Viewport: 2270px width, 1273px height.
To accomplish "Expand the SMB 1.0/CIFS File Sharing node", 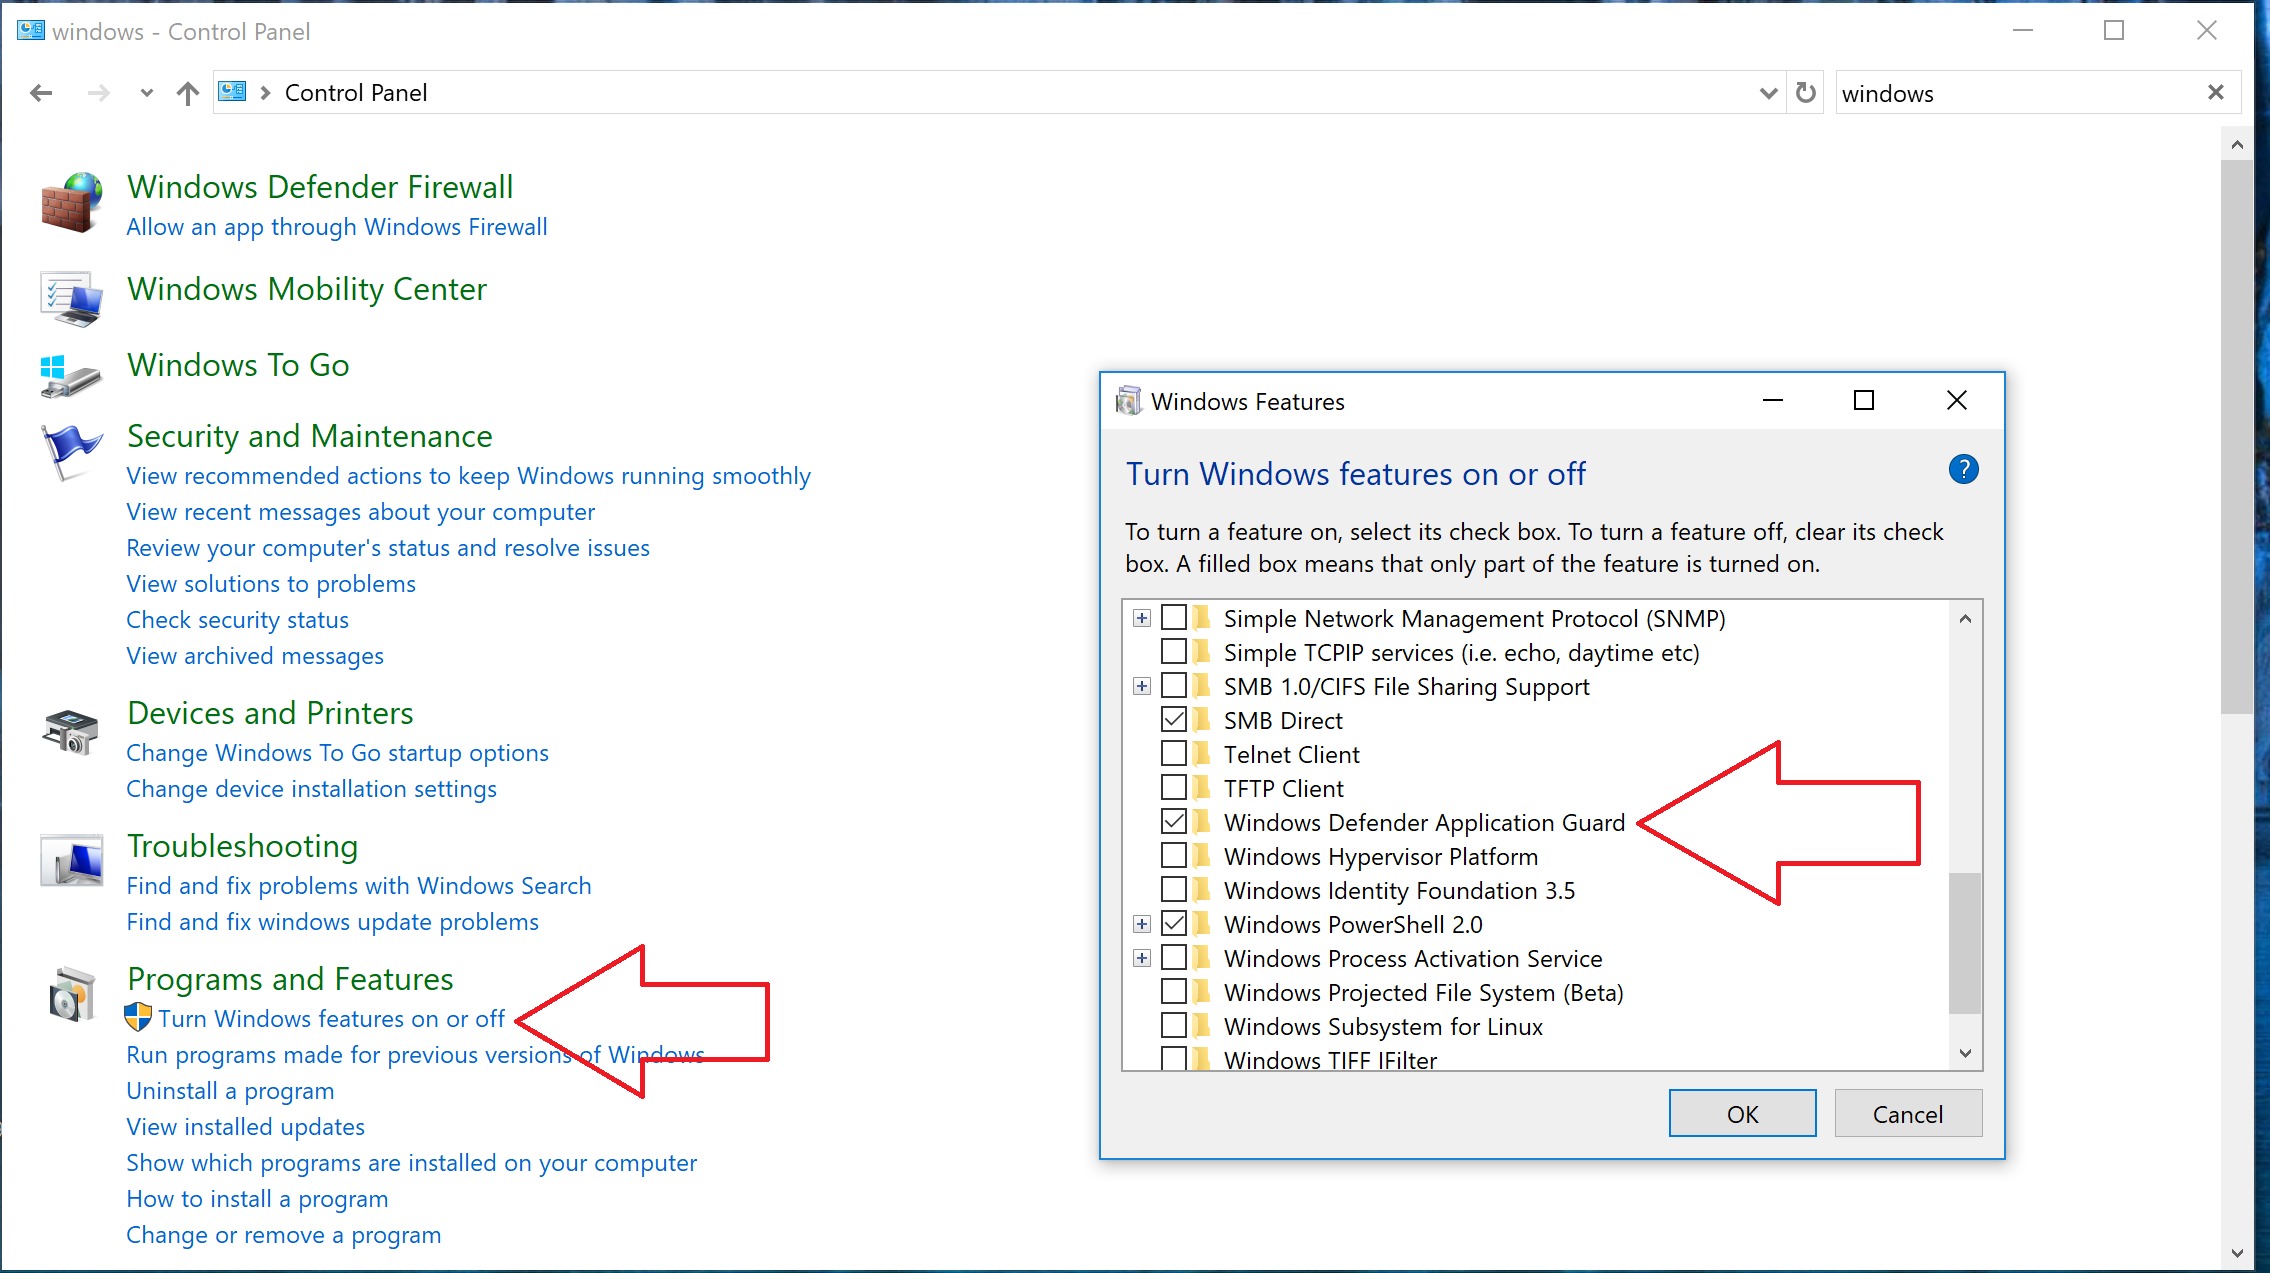I will (x=1141, y=686).
